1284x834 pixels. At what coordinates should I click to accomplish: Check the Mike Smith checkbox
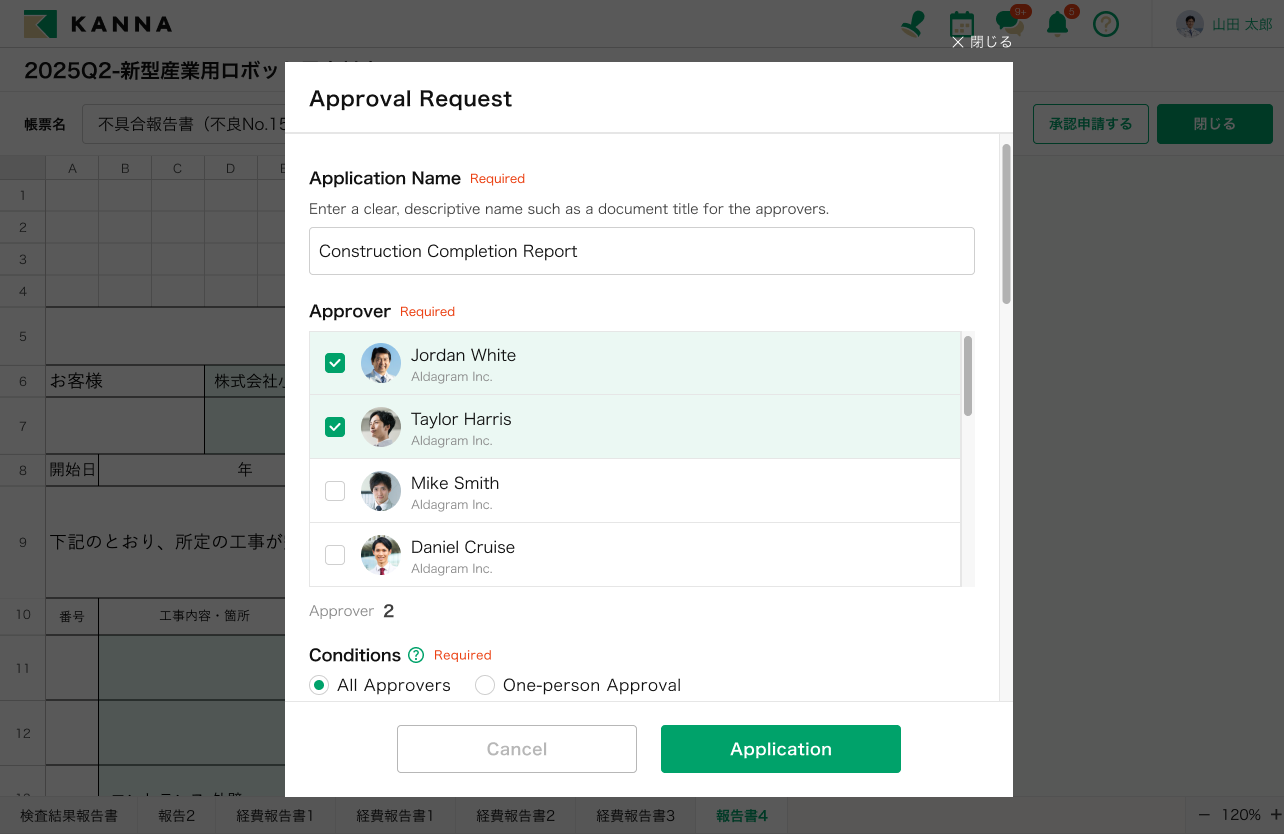coord(335,491)
